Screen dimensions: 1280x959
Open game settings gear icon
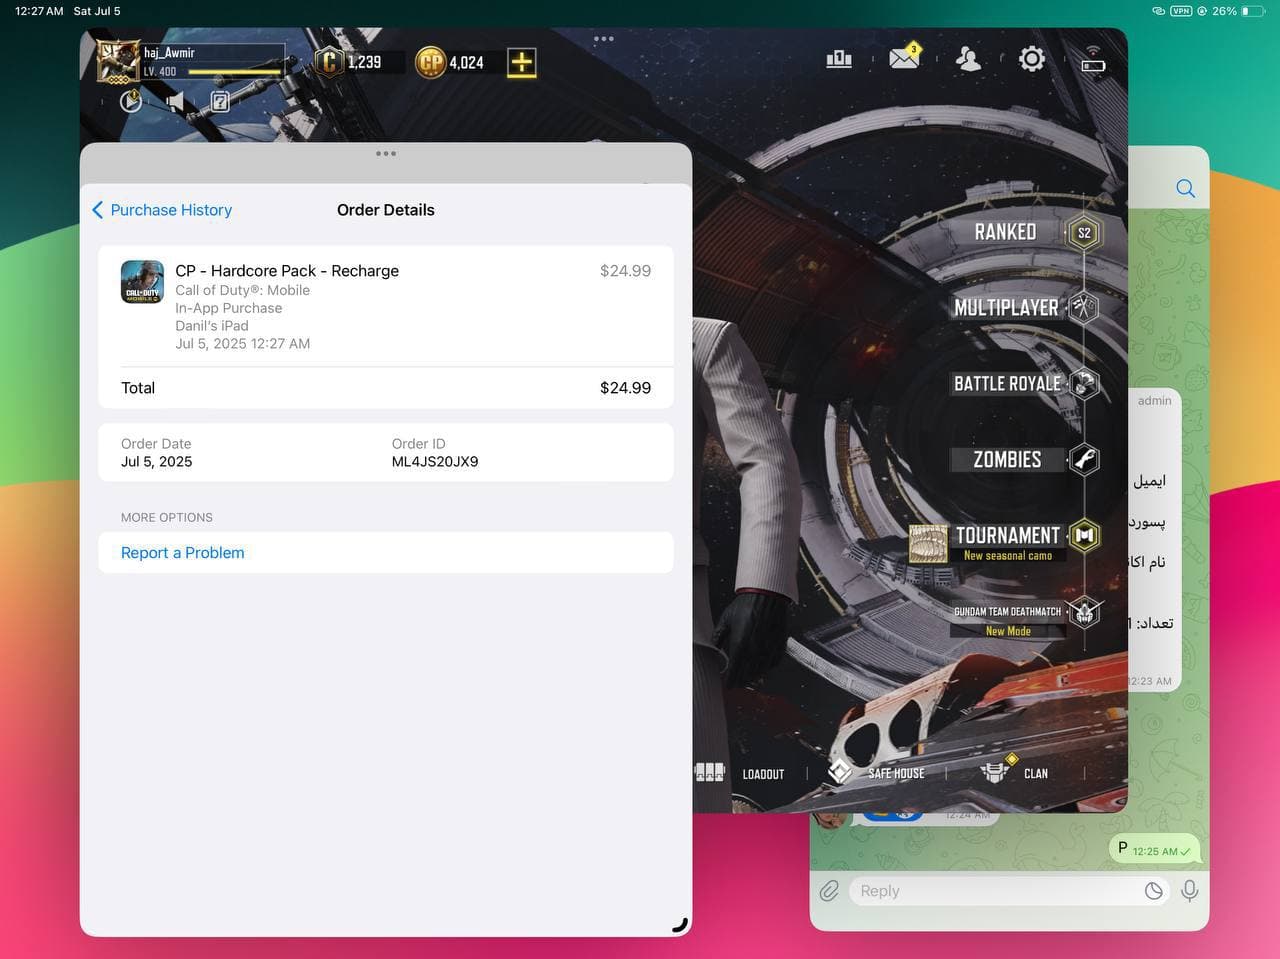(x=1031, y=59)
